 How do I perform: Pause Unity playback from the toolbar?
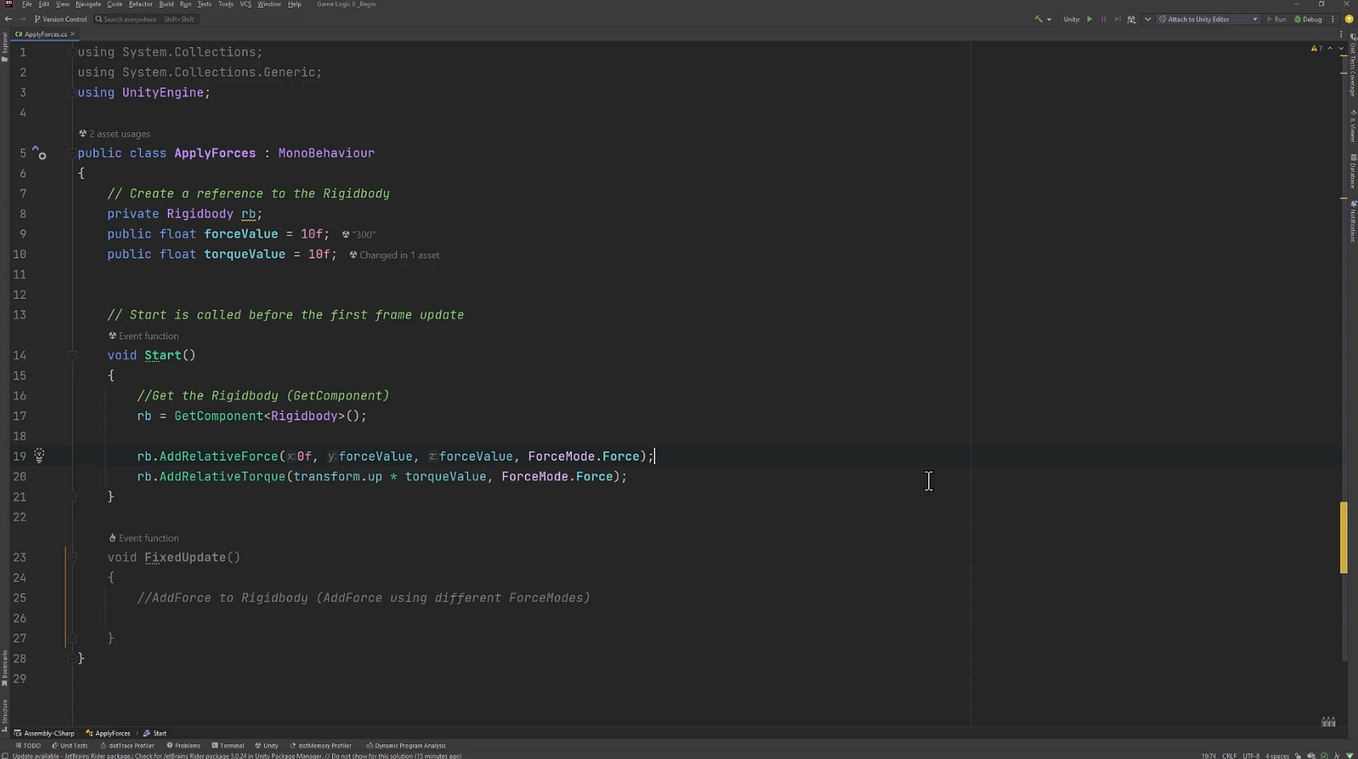click(1104, 19)
